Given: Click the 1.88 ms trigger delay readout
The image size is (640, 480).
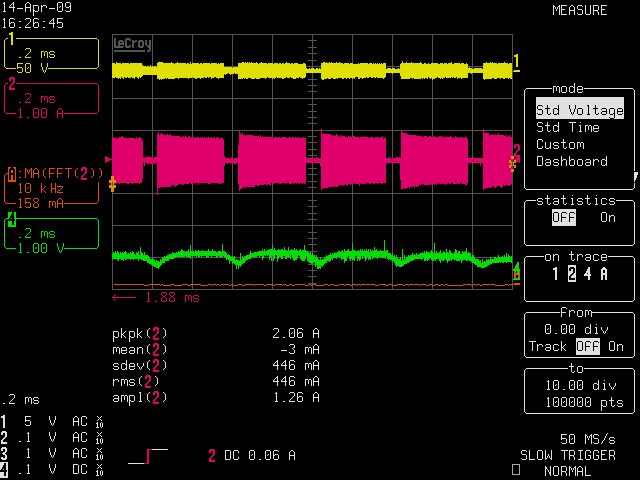Looking at the screenshot, I should pos(156,298).
